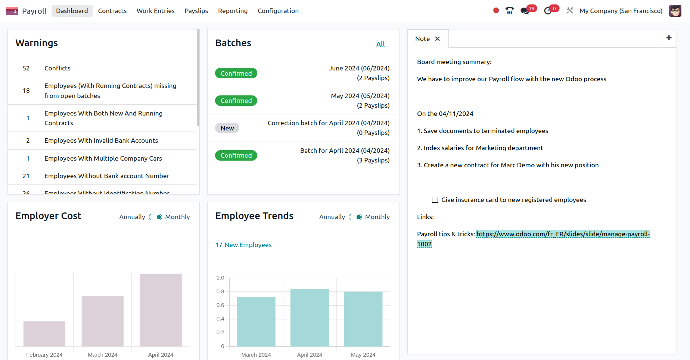Click Confirmed badge of May 2024 batch
The height and width of the screenshot is (360, 690).
(236, 101)
